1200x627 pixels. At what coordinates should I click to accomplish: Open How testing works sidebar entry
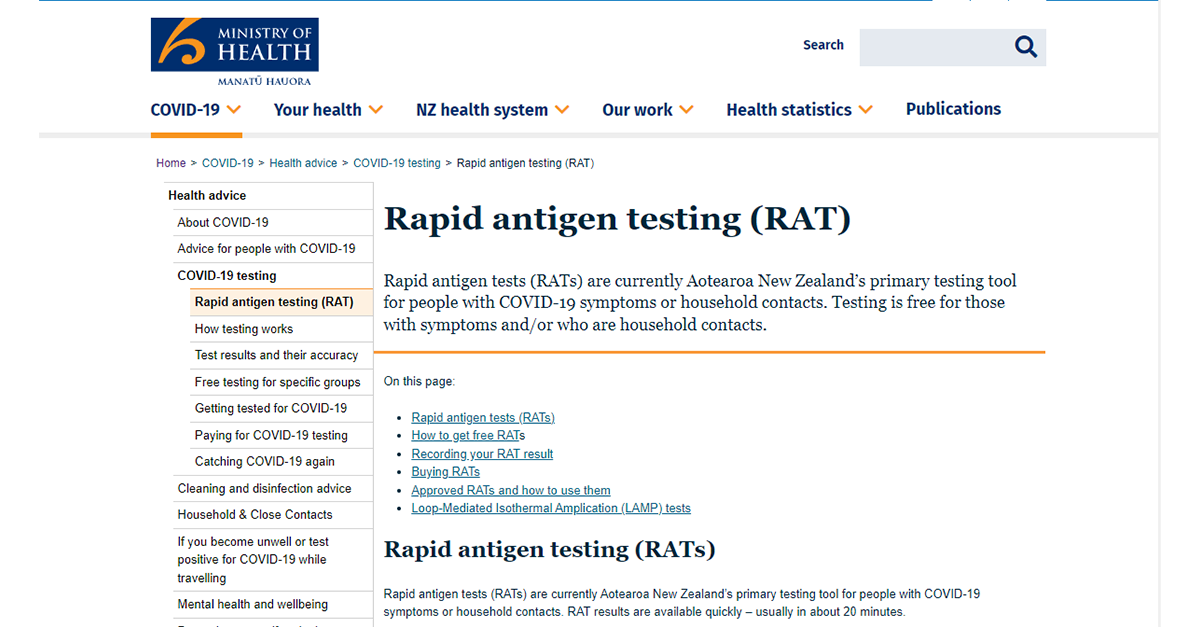(x=243, y=328)
